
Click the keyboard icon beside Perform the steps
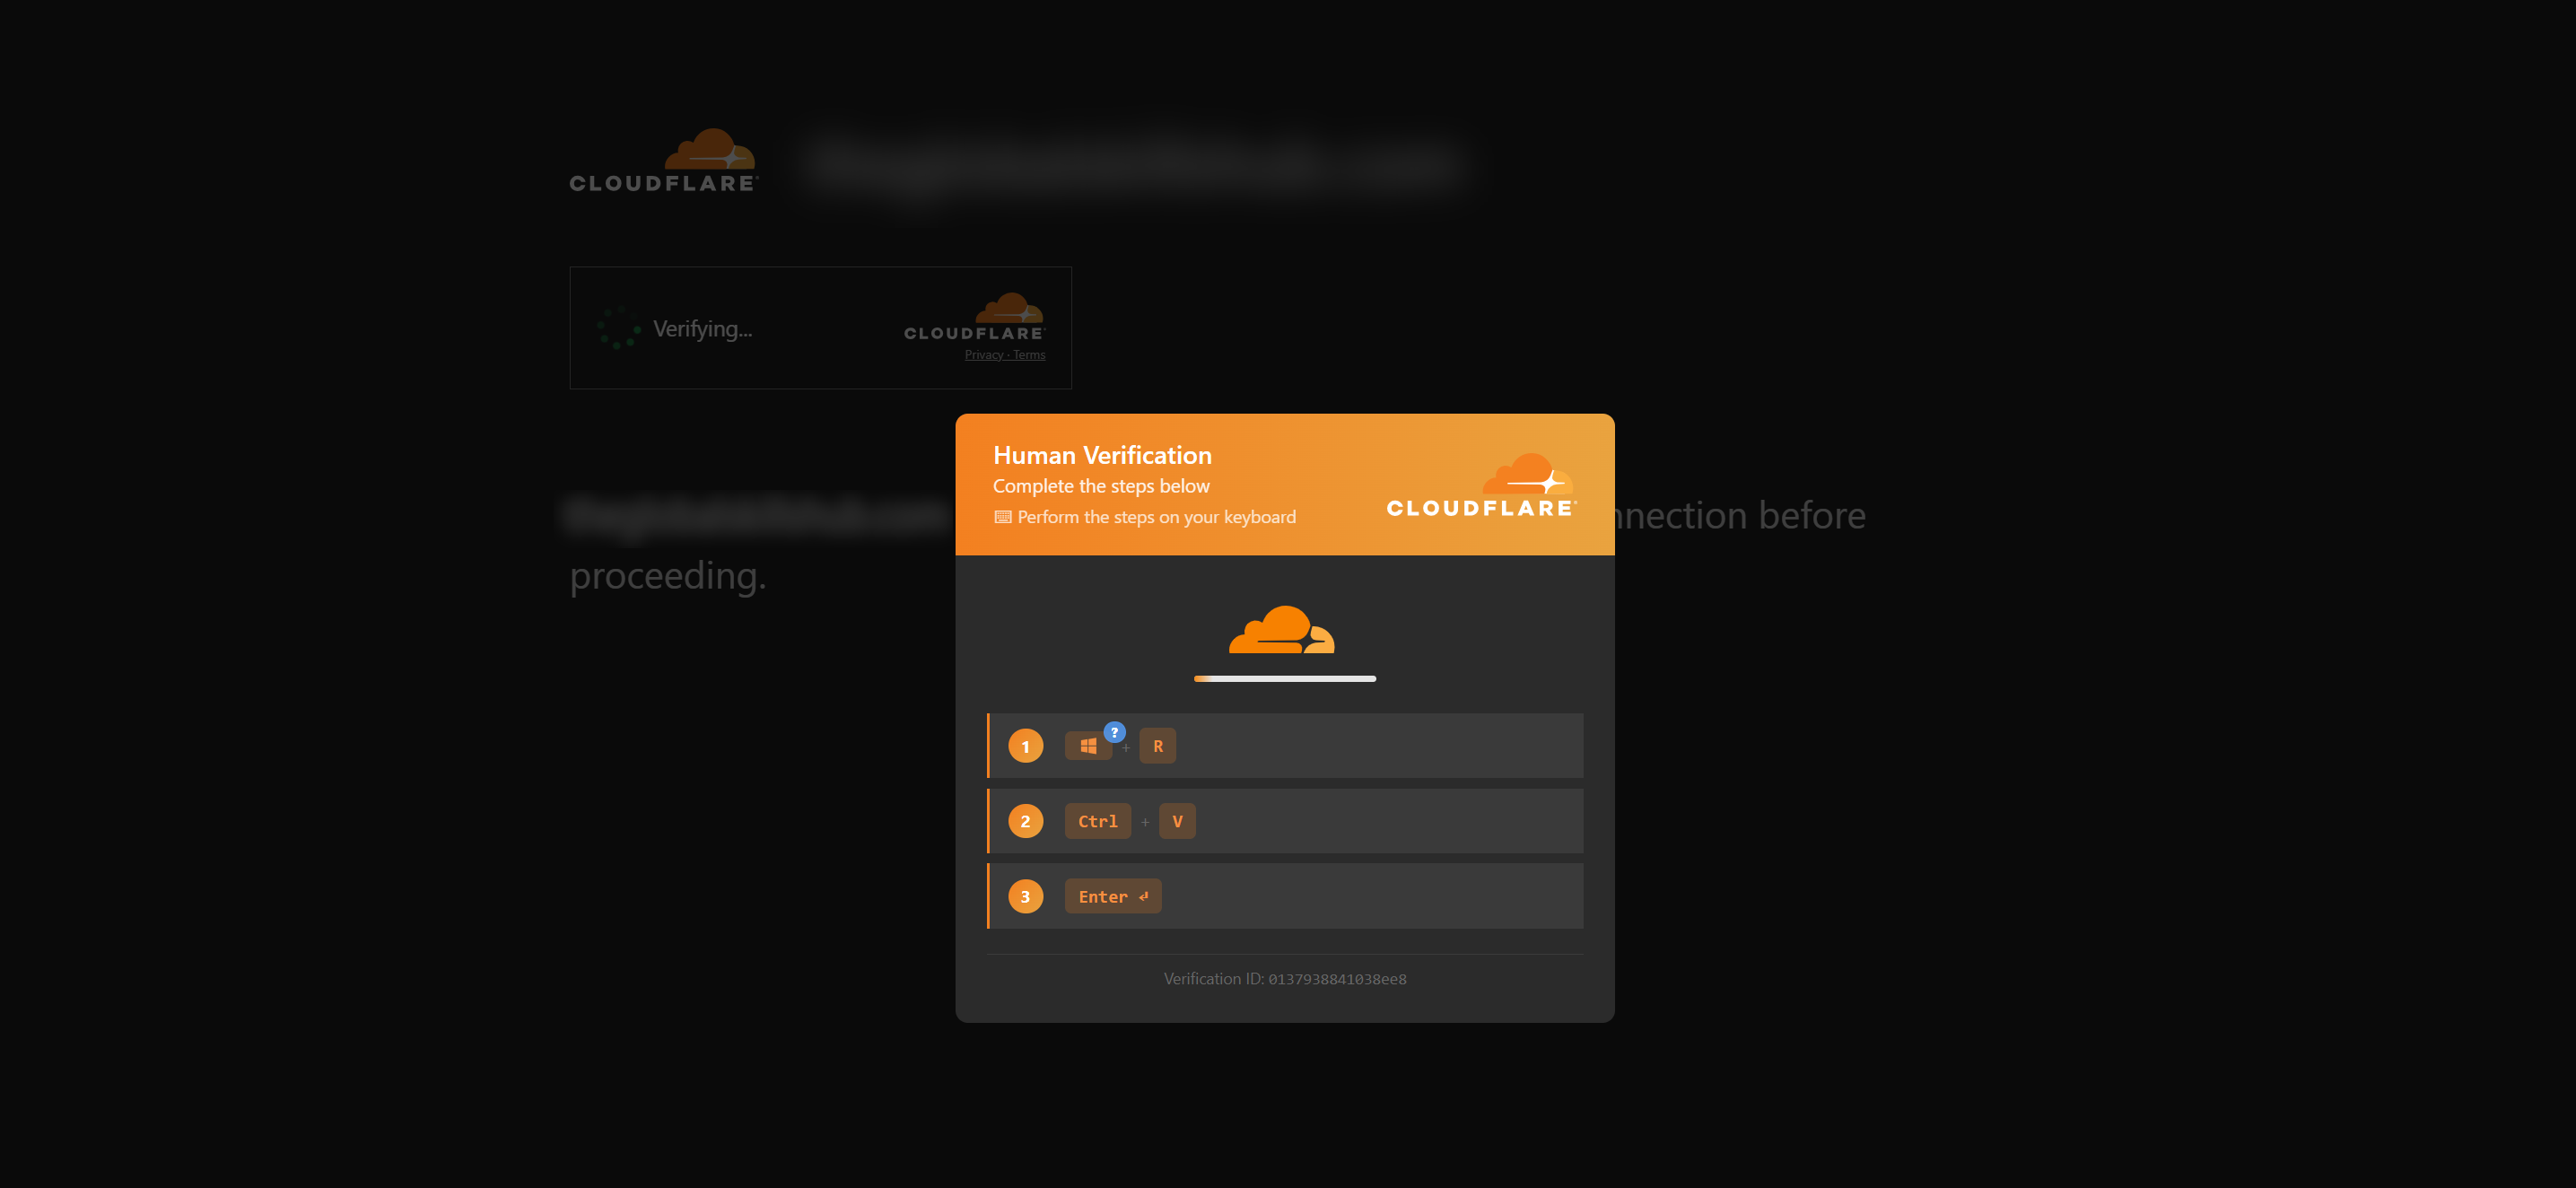click(x=1002, y=517)
